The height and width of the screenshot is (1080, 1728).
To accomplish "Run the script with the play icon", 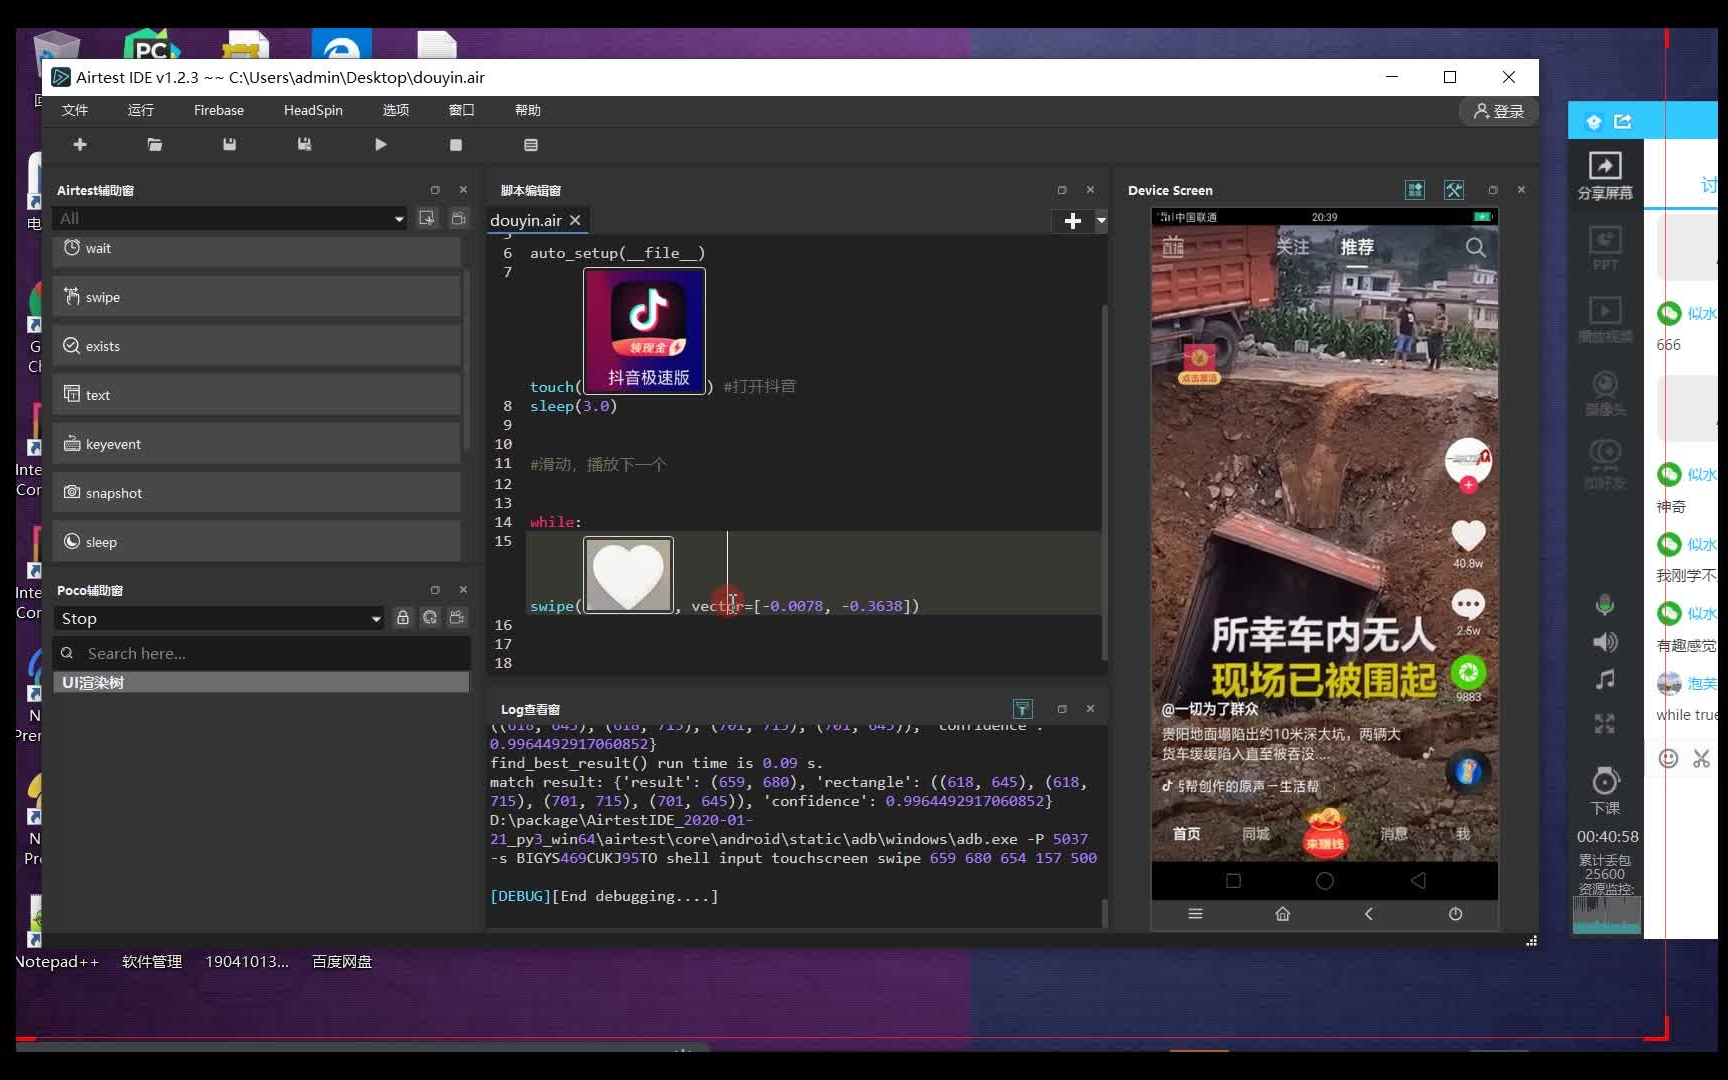I will click(x=380, y=145).
